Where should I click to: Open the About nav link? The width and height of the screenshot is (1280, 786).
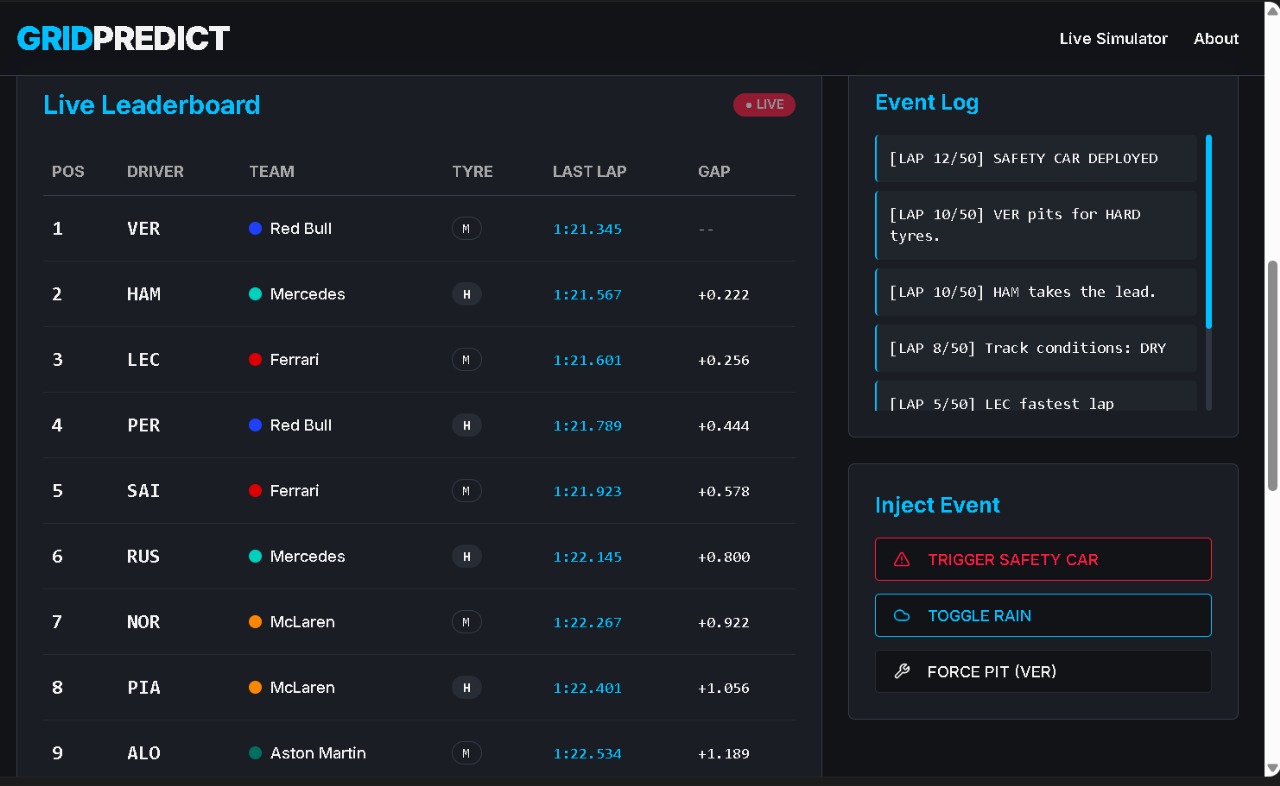1216,38
